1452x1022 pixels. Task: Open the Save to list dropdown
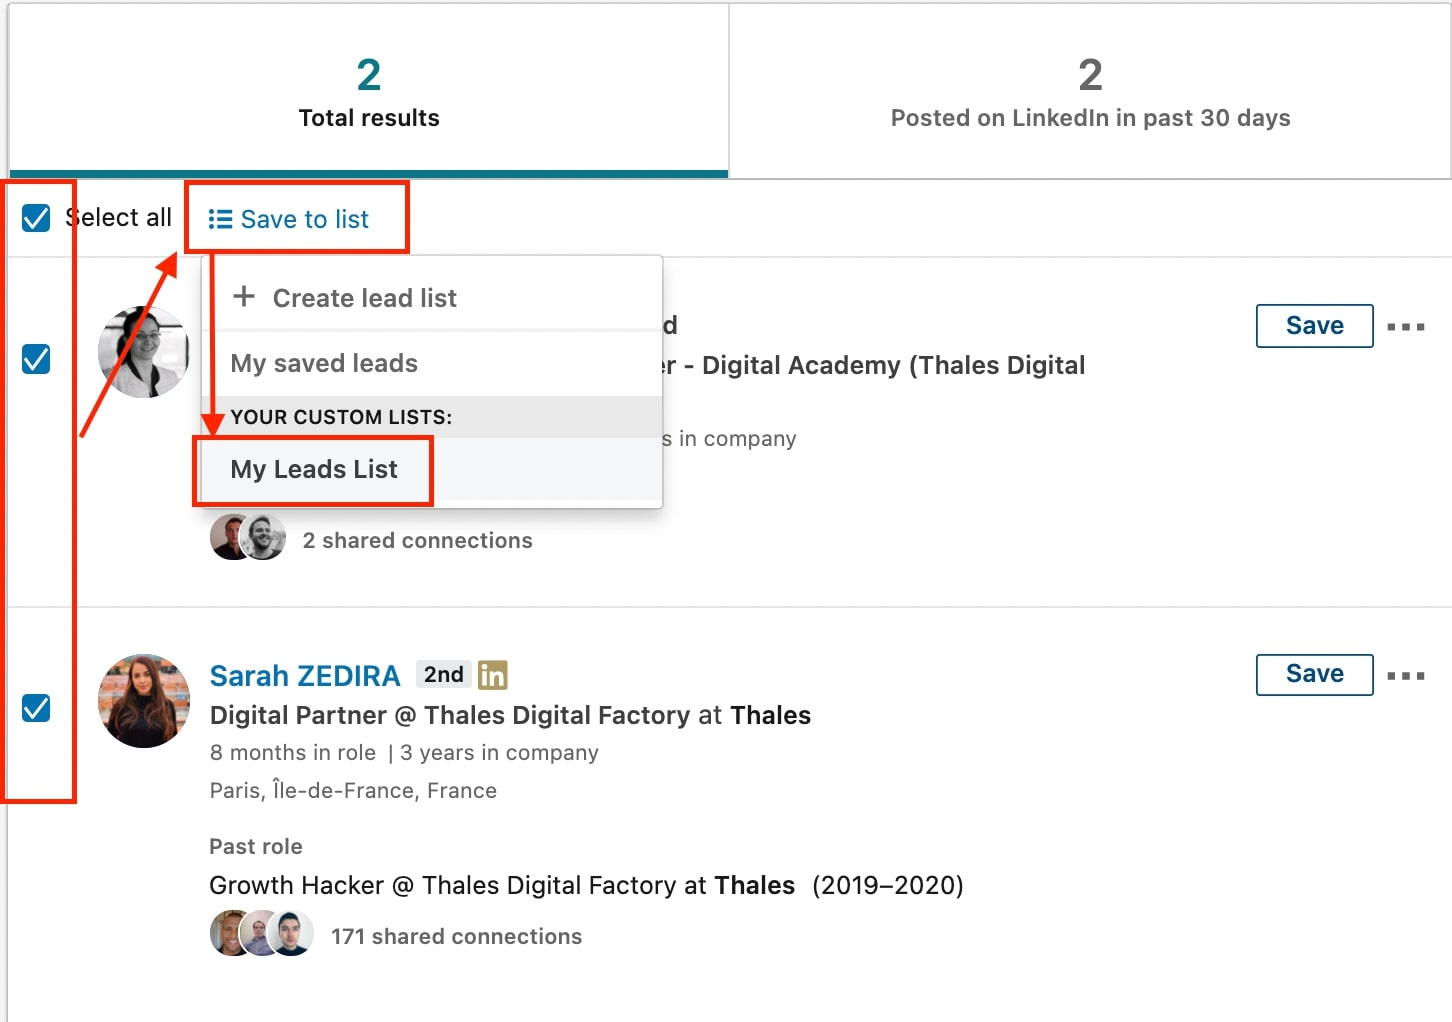click(x=289, y=219)
